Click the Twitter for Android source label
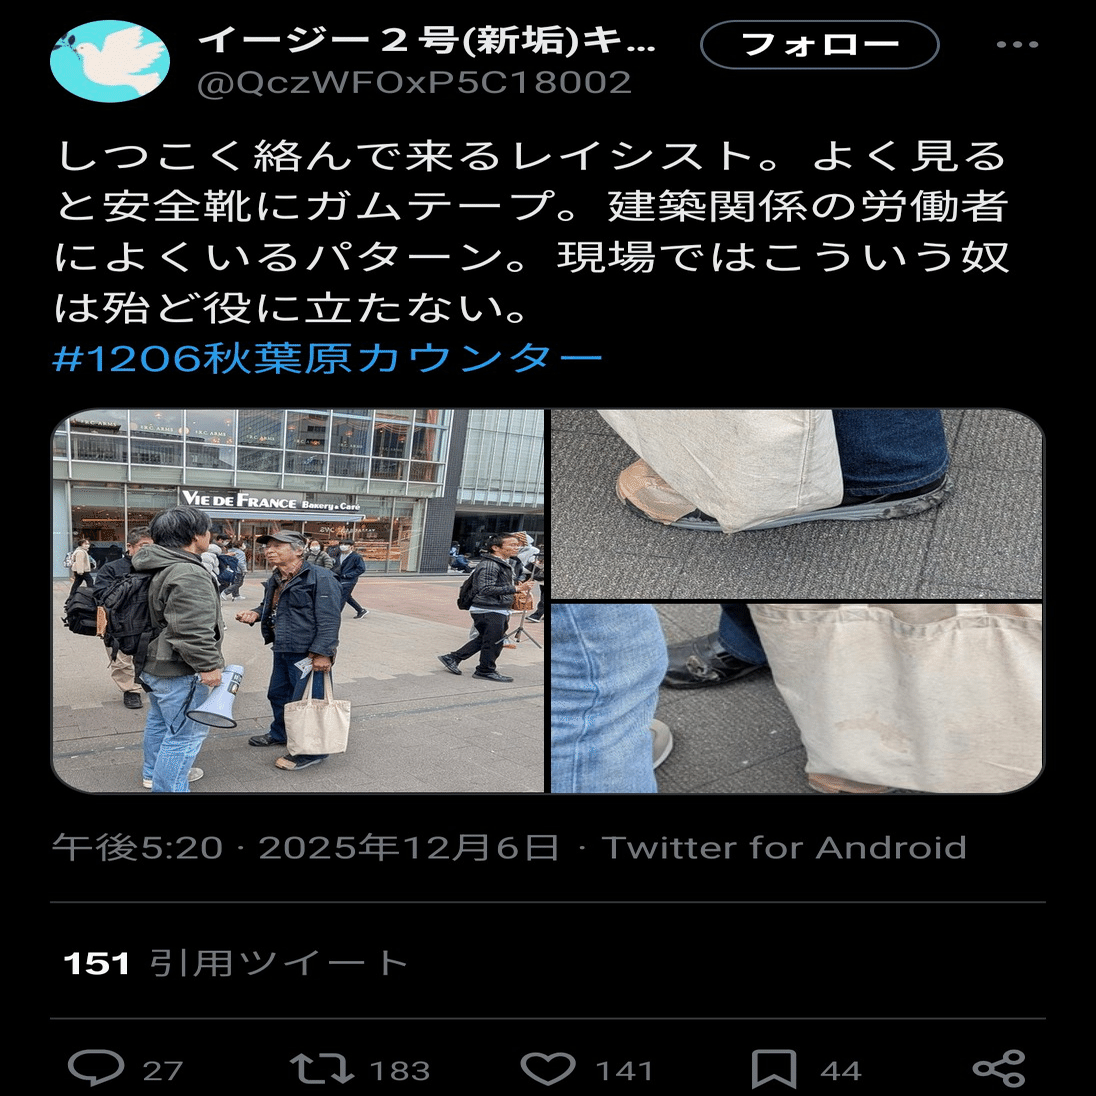This screenshot has height=1096, width=1096. click(784, 848)
